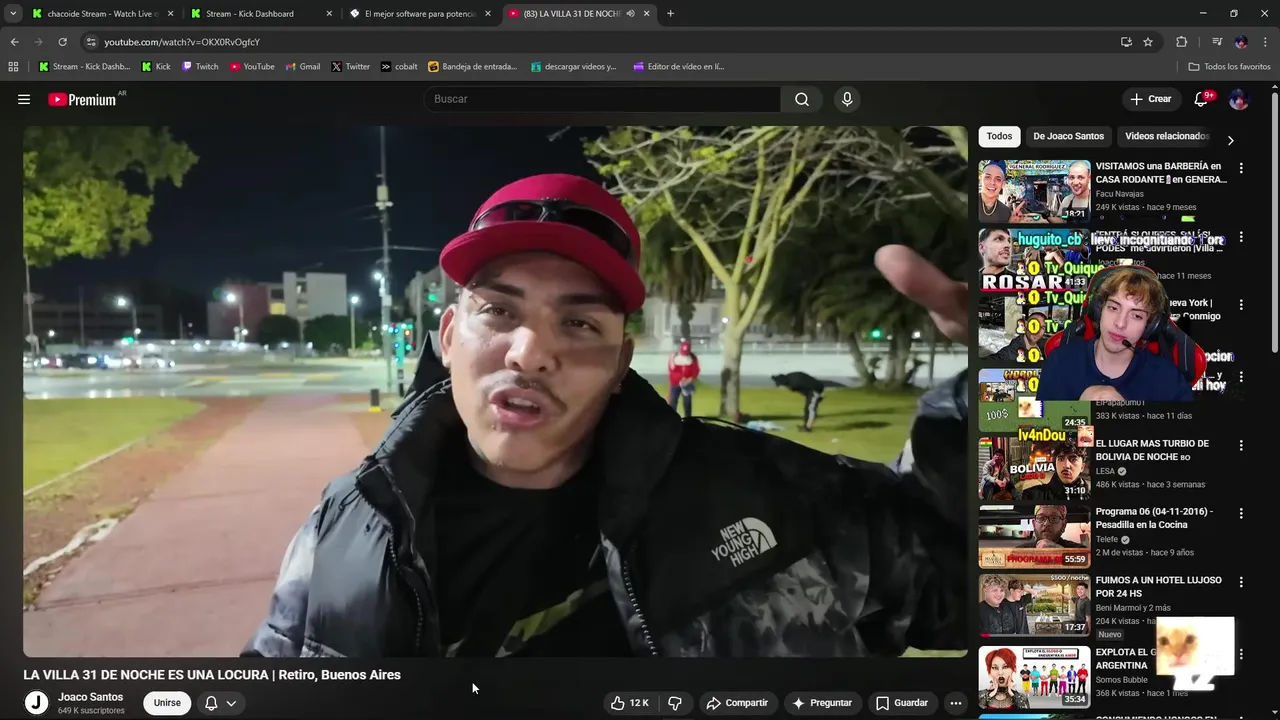This screenshot has height=720, width=1280.
Task: Click the YouTube Buscar search field
Action: tap(603, 99)
